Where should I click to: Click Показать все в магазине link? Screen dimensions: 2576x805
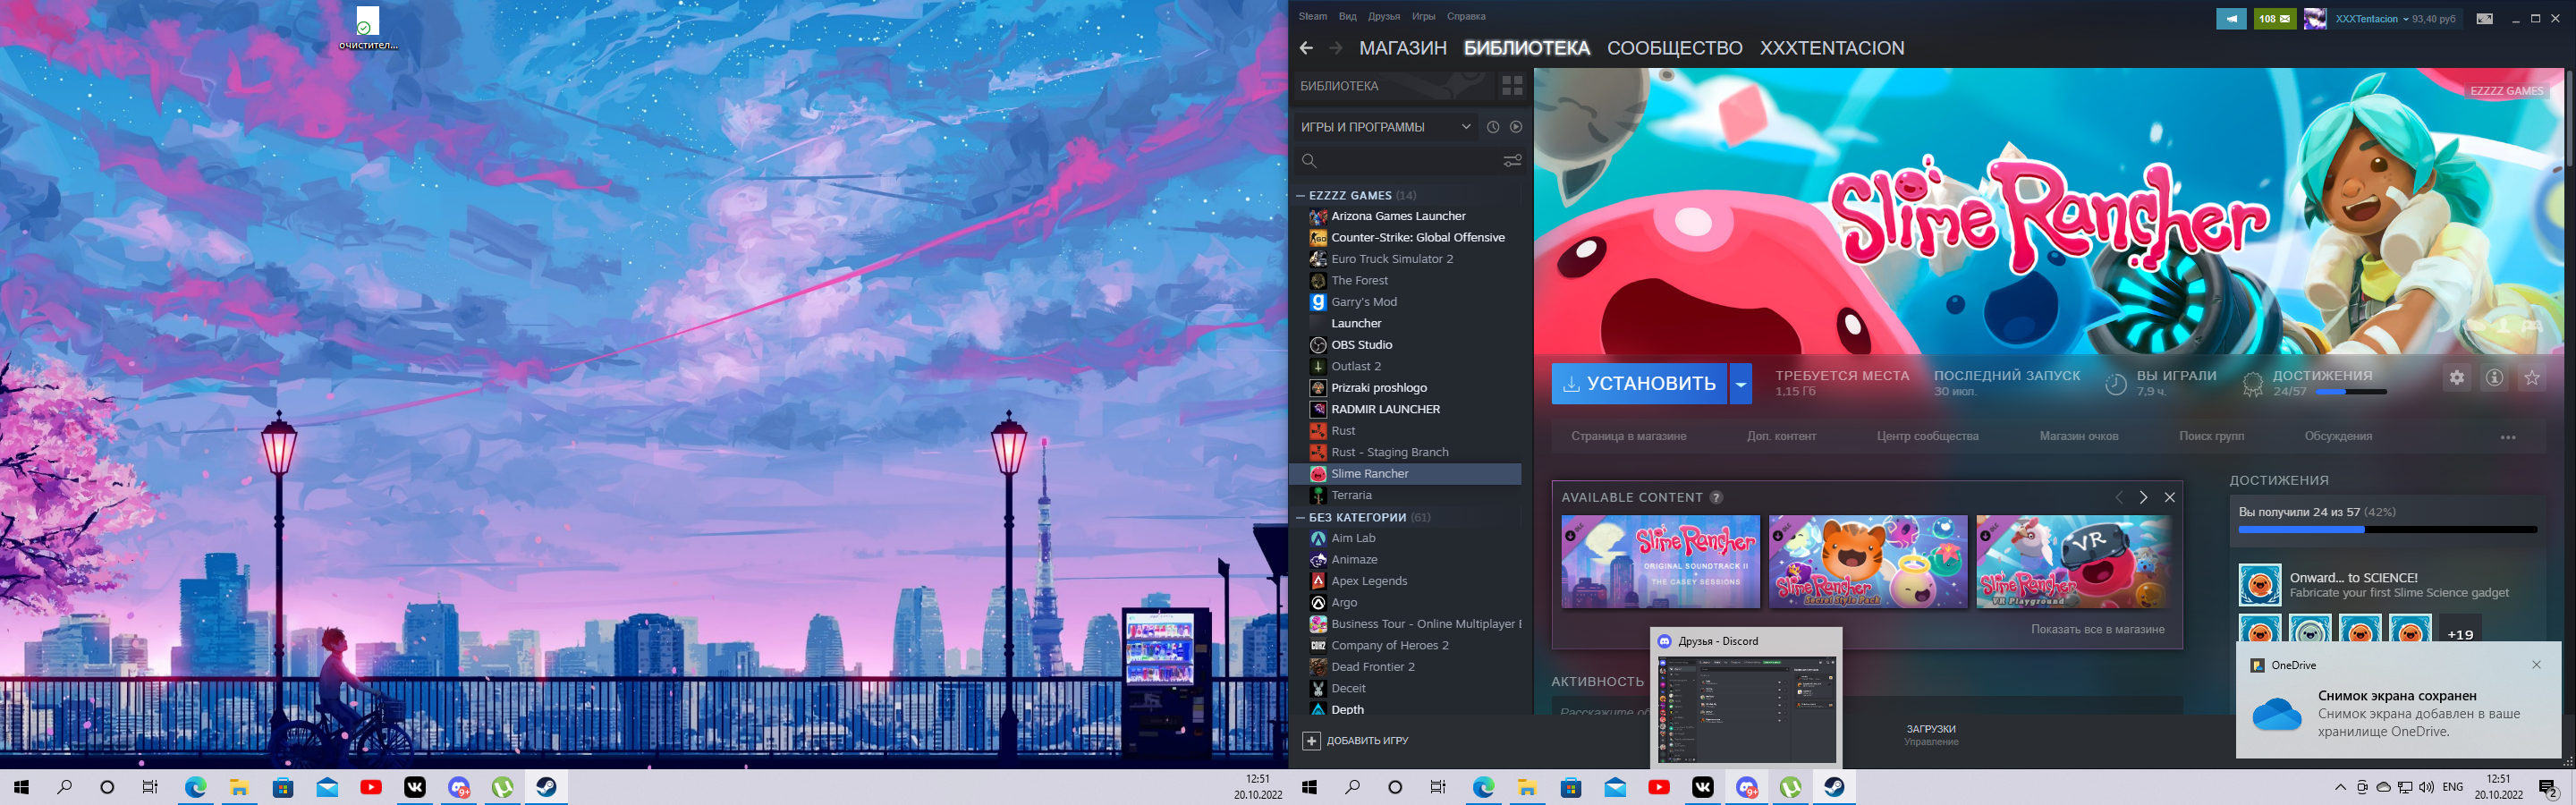click(x=2098, y=629)
